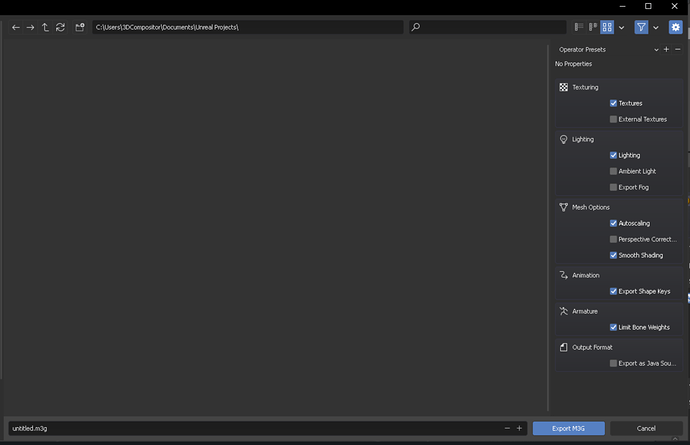Click the Animation section icon
The width and height of the screenshot is (690, 445).
563,275
